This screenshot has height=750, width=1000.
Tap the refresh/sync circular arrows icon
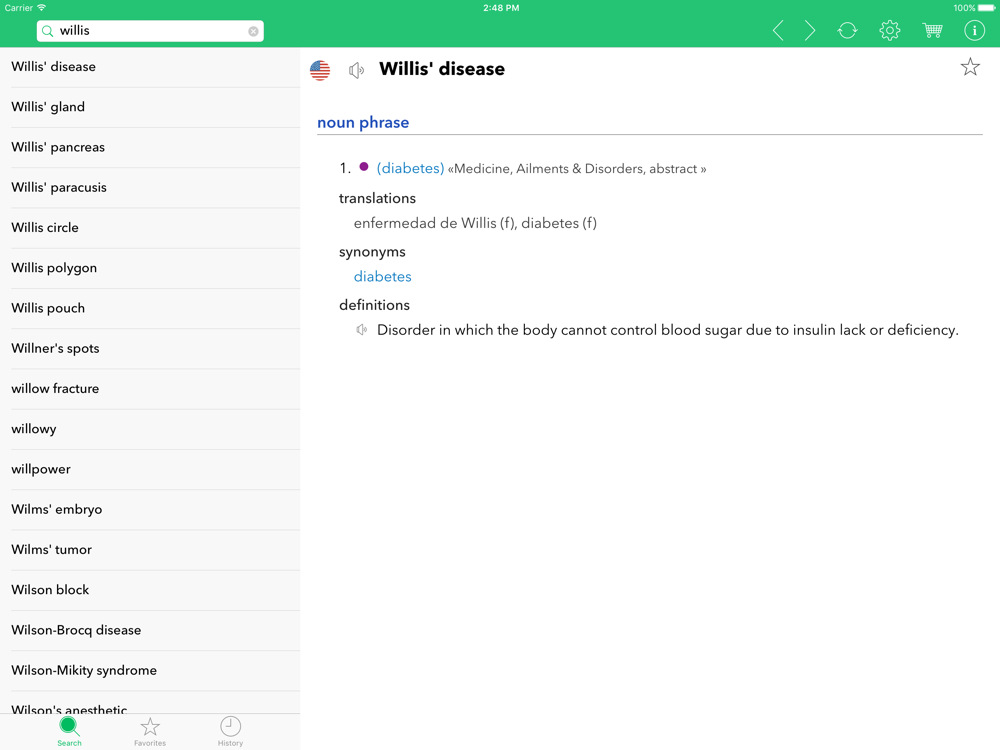847,30
